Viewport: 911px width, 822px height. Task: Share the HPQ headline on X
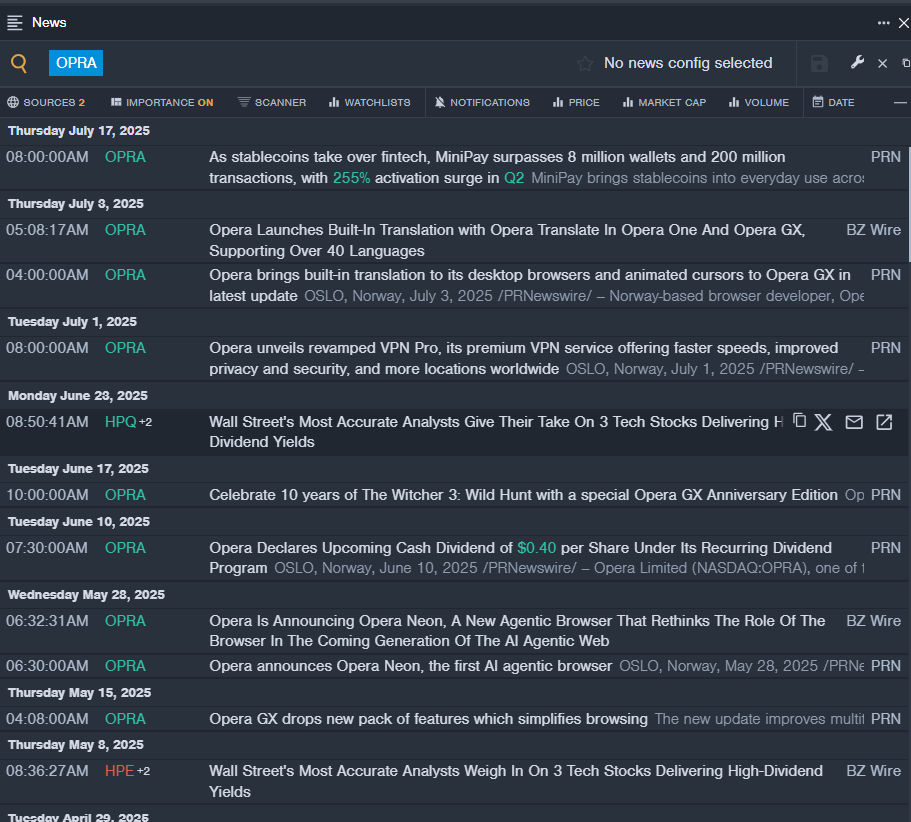[823, 422]
